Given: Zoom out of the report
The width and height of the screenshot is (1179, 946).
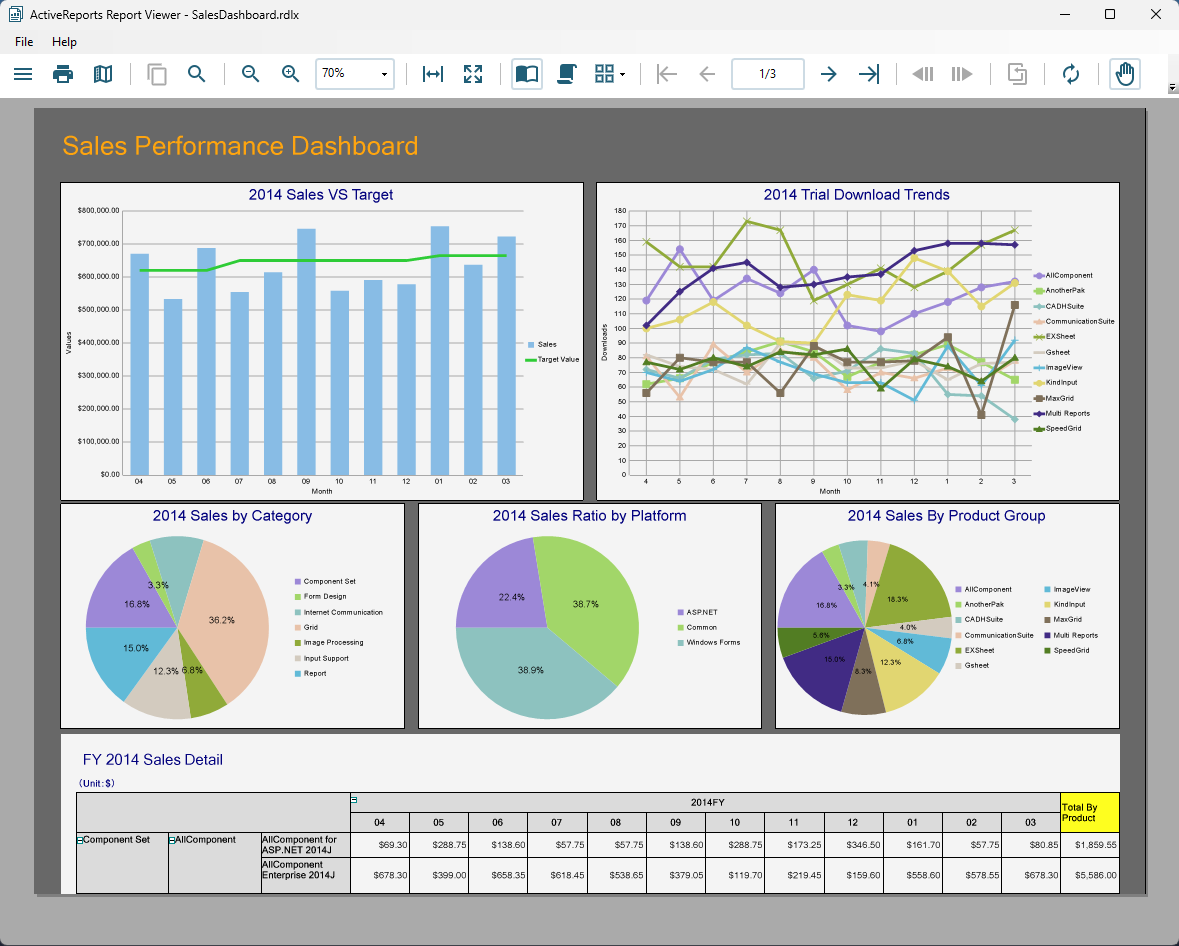Looking at the screenshot, I should point(250,74).
